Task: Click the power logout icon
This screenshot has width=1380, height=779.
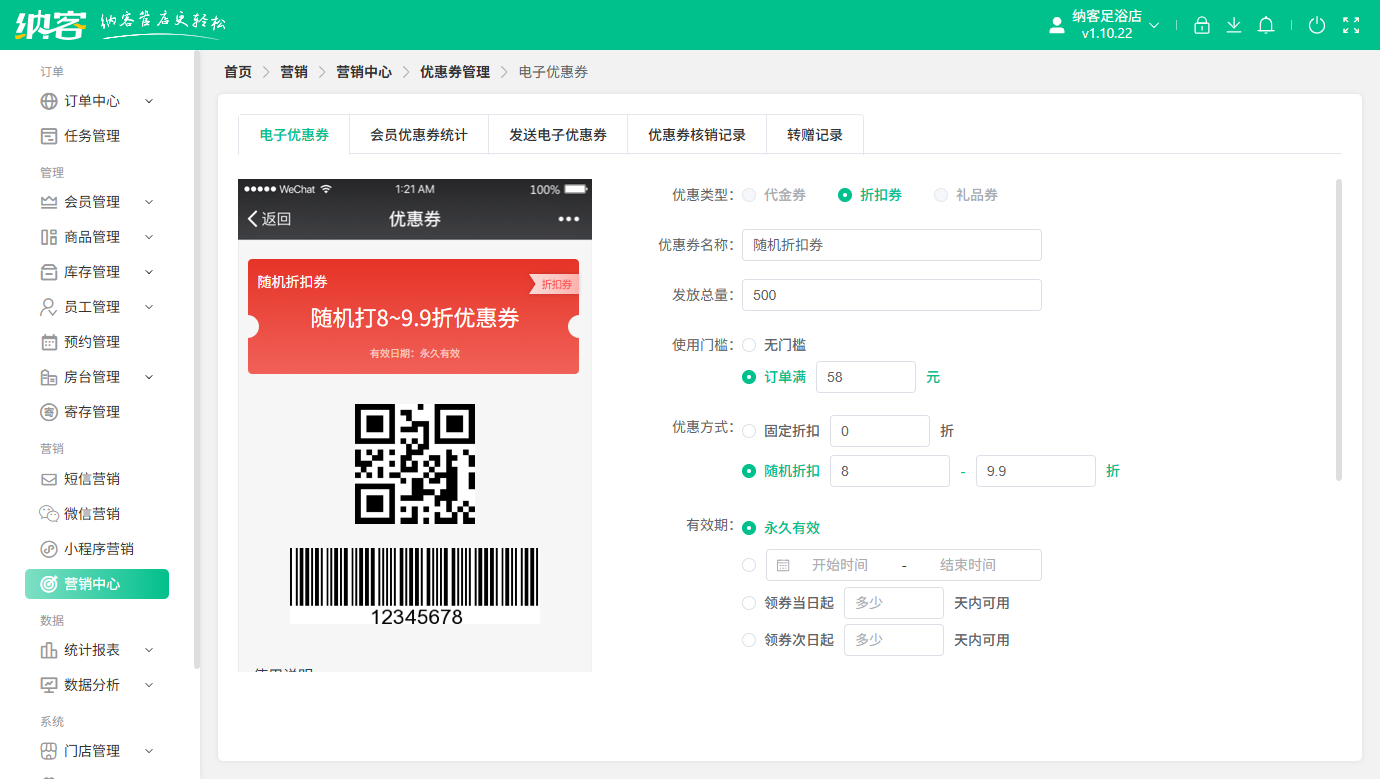Action: click(x=1317, y=26)
